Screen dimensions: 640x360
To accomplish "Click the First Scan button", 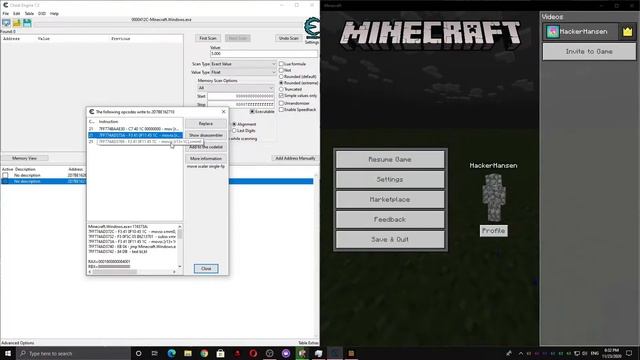I will [x=208, y=38].
